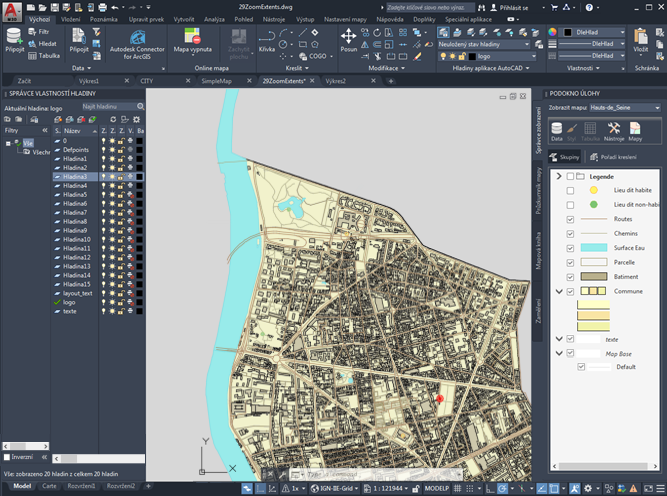Uncheck the Batiment layer checkbox

[570, 275]
